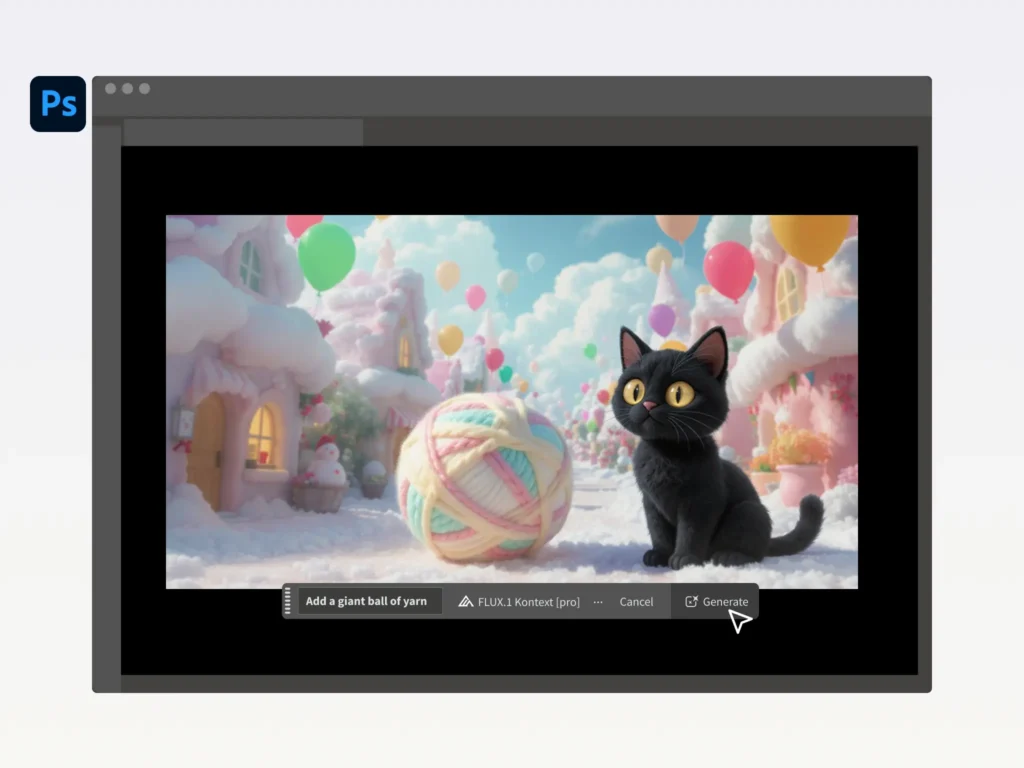Viewport: 1024px width, 768px height.
Task: Grab the contextual task bar grip handle
Action: (288, 601)
